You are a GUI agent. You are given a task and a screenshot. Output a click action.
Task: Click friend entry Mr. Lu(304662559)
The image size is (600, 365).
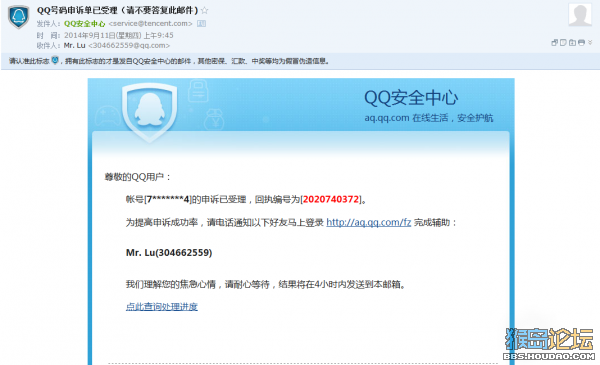tap(169, 253)
